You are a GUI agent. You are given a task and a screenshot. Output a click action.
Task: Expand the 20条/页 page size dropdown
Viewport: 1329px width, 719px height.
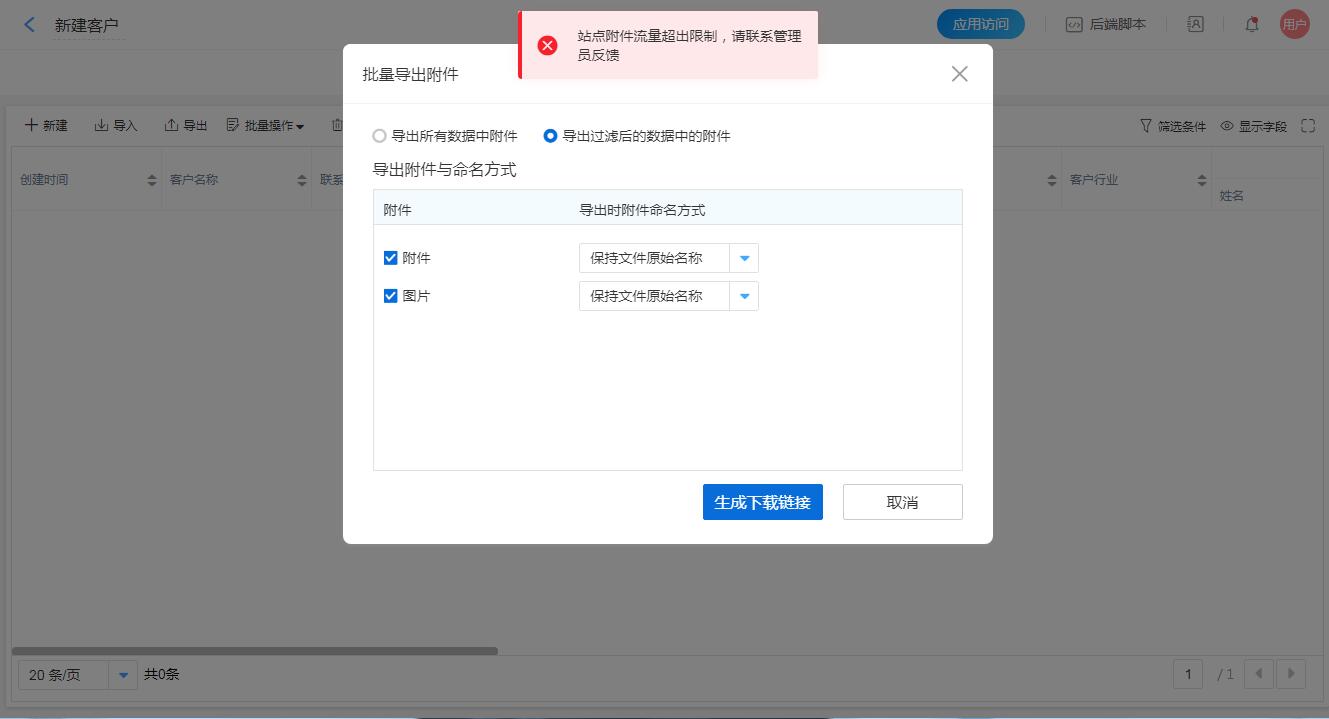pyautogui.click(x=122, y=675)
